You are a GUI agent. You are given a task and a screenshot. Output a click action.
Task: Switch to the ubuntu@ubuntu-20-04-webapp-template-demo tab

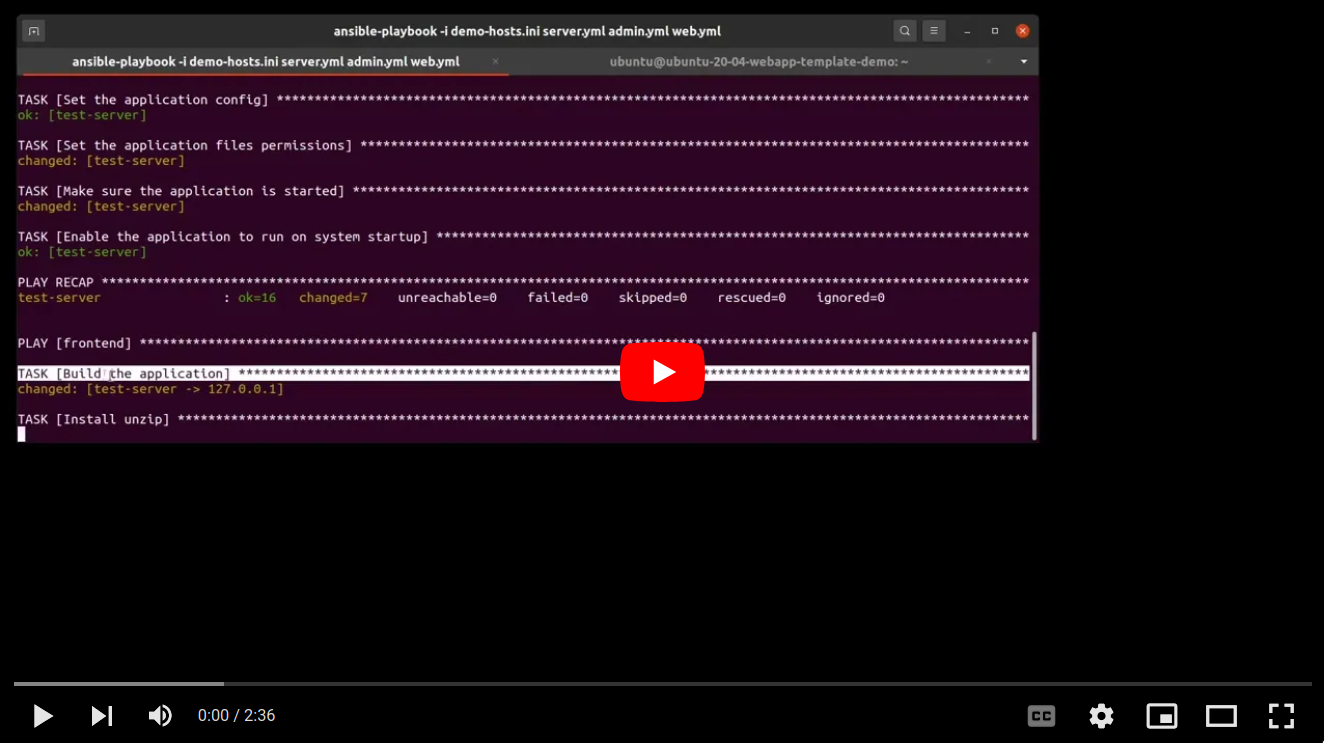759,62
